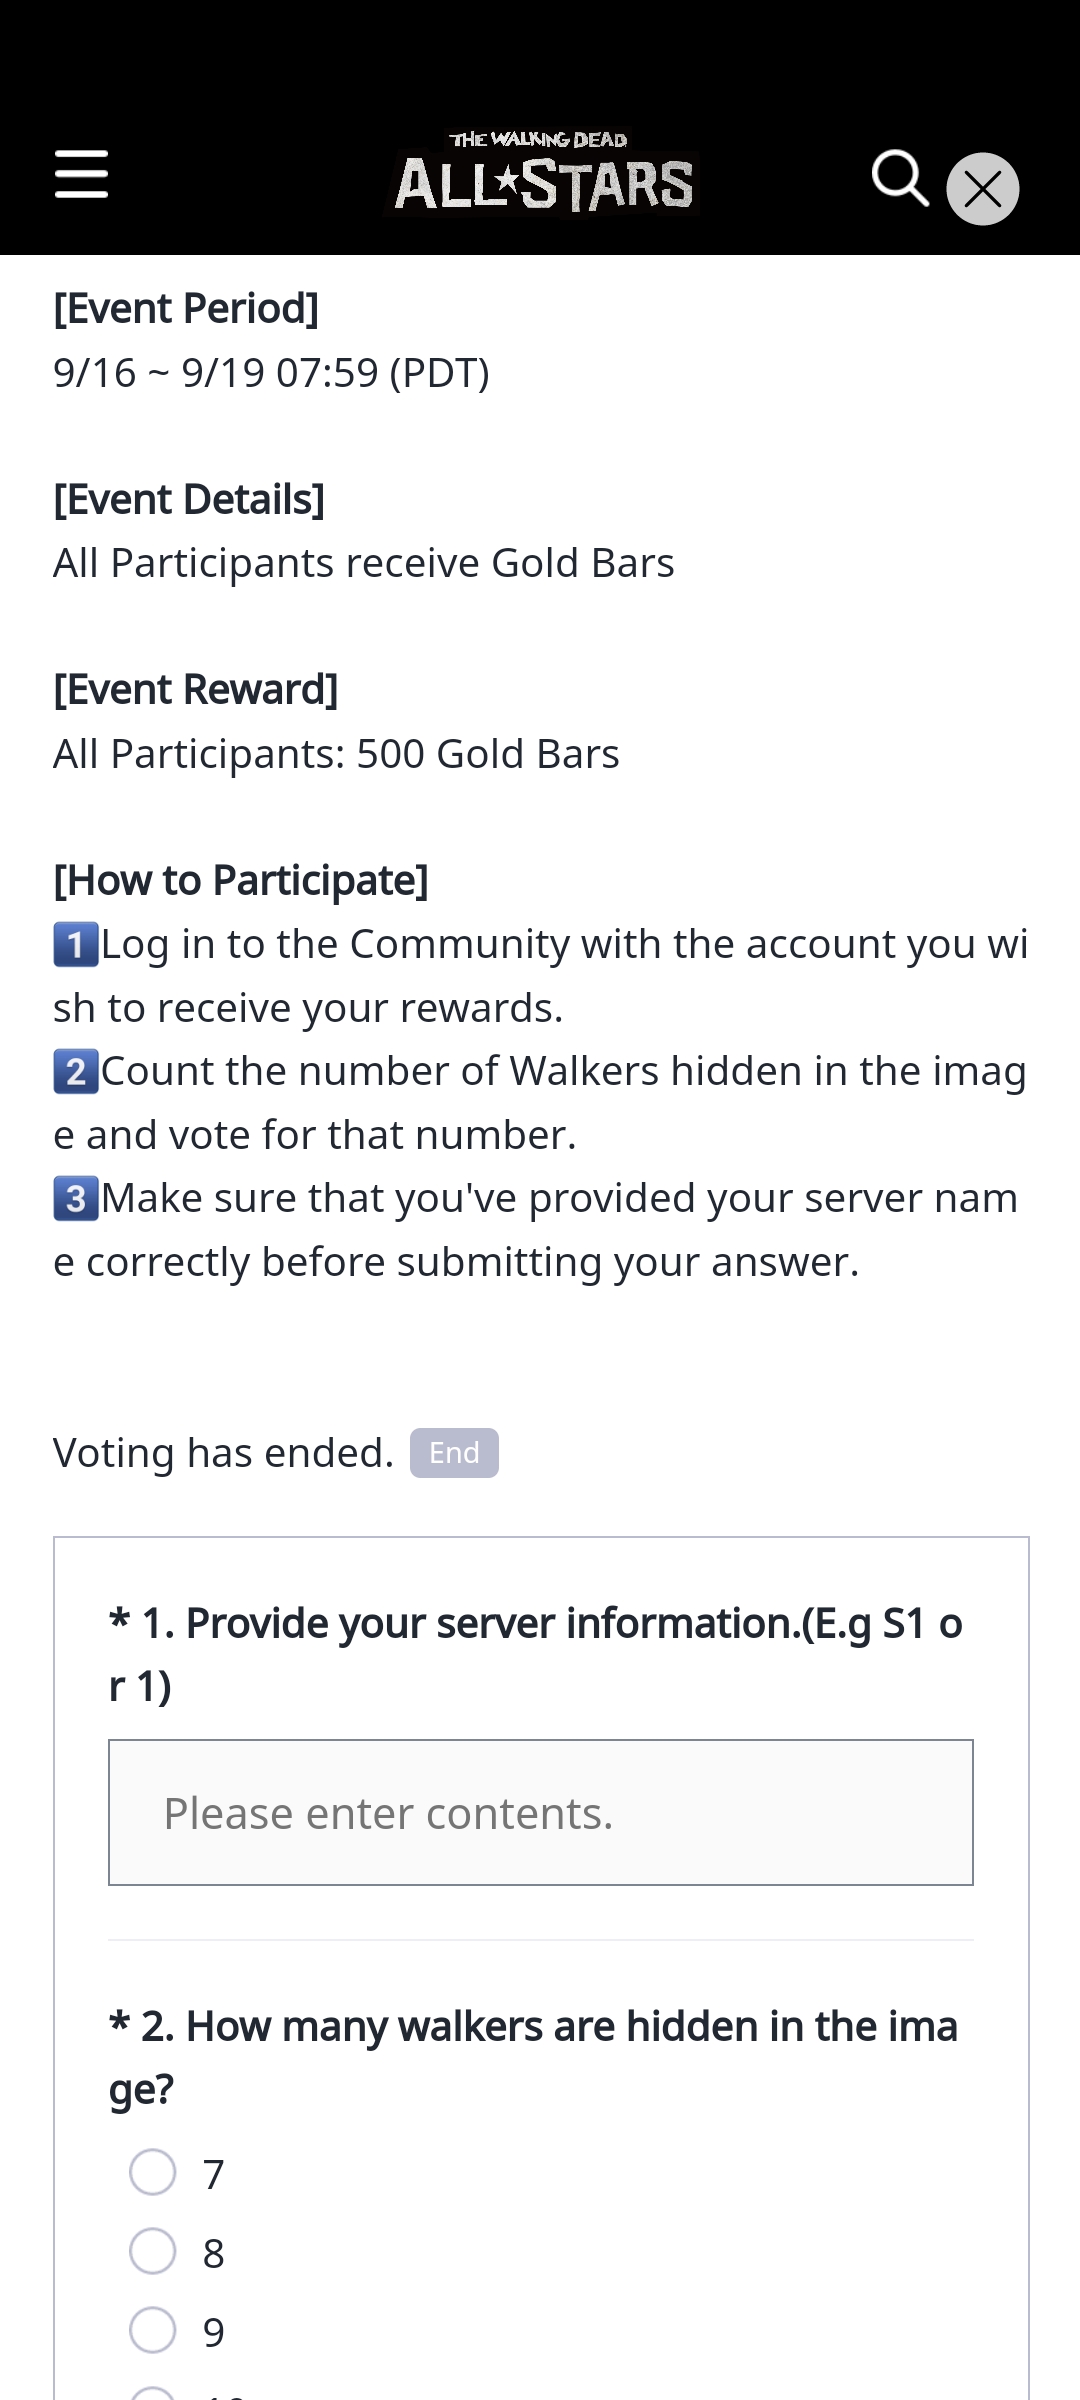1080x2400 pixels.
Task: Tap The Walking Dead All-Stars logo
Action: [541, 175]
